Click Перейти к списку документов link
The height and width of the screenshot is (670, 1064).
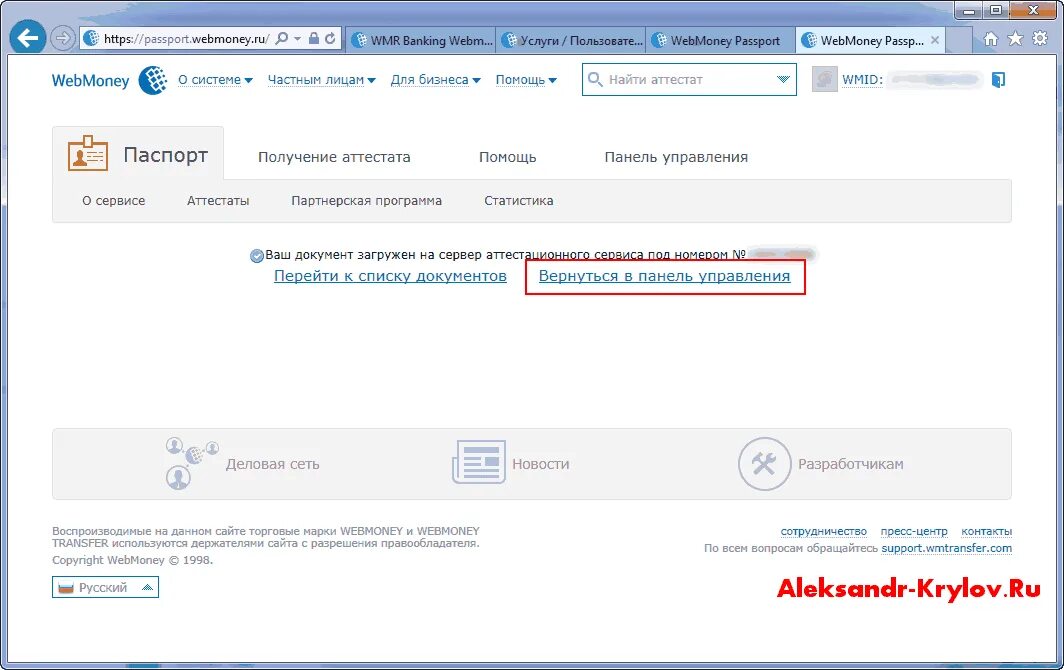click(x=390, y=276)
